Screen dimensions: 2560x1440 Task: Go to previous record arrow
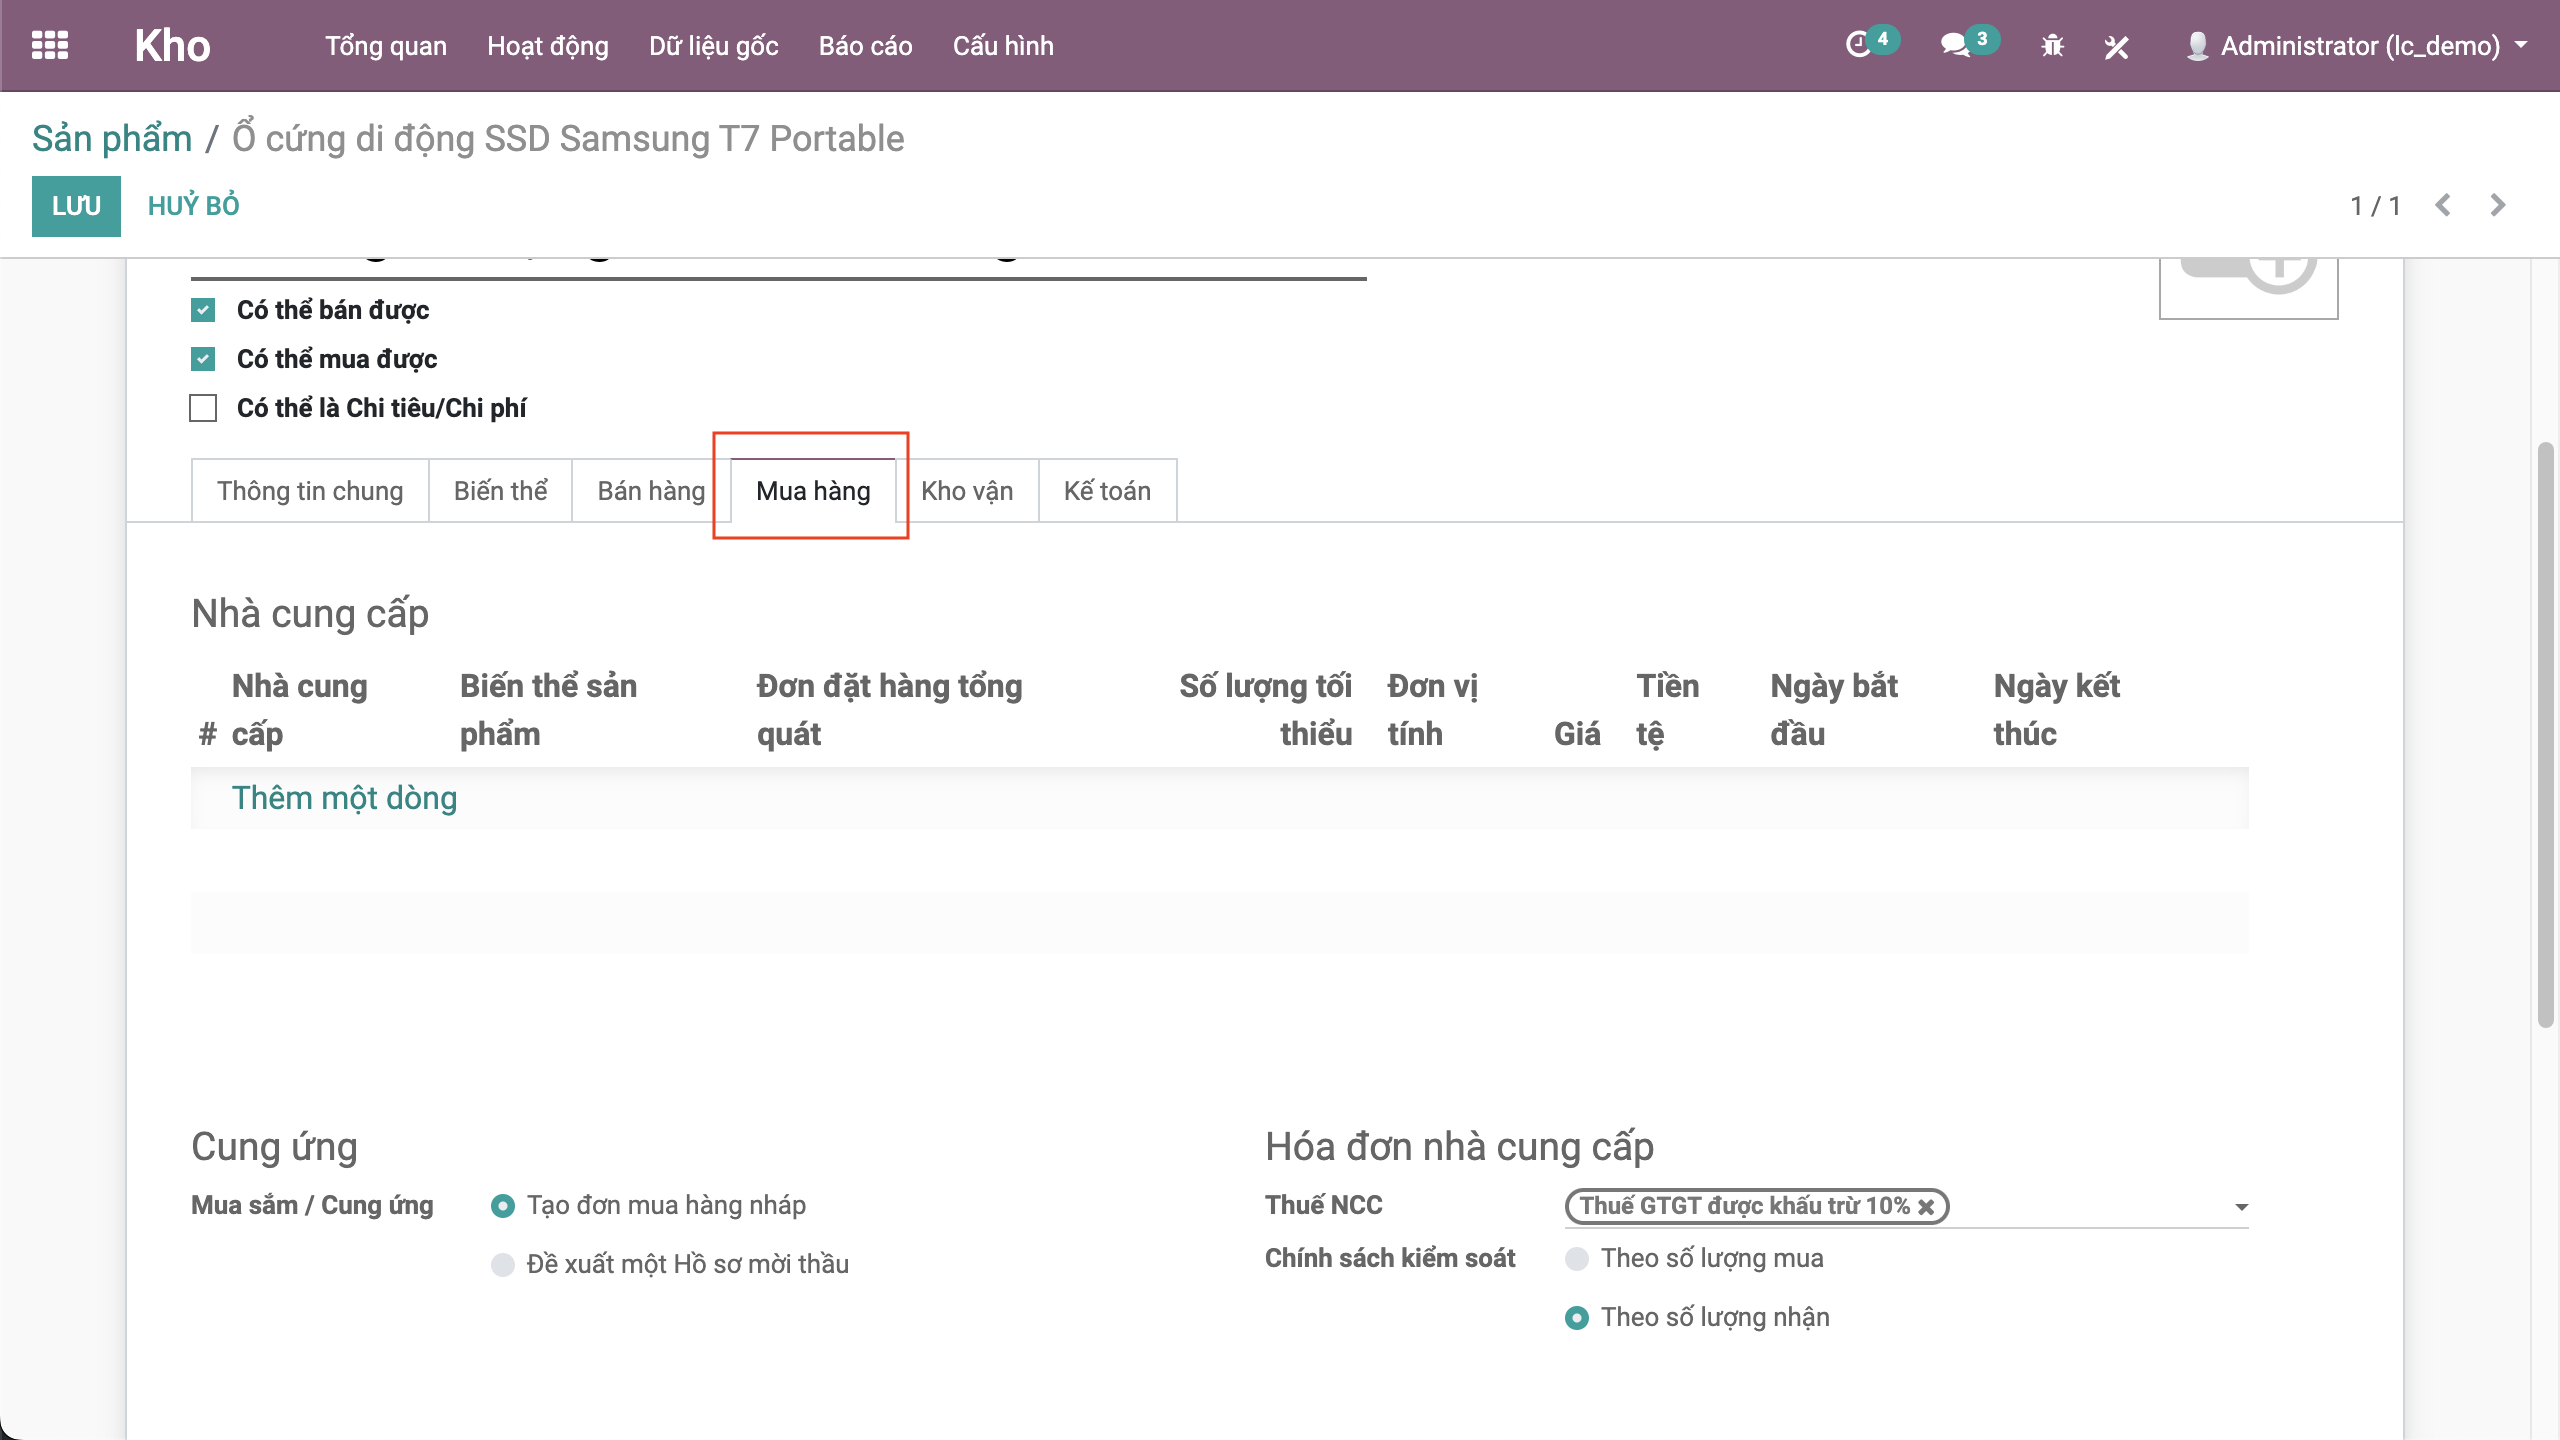(2443, 205)
